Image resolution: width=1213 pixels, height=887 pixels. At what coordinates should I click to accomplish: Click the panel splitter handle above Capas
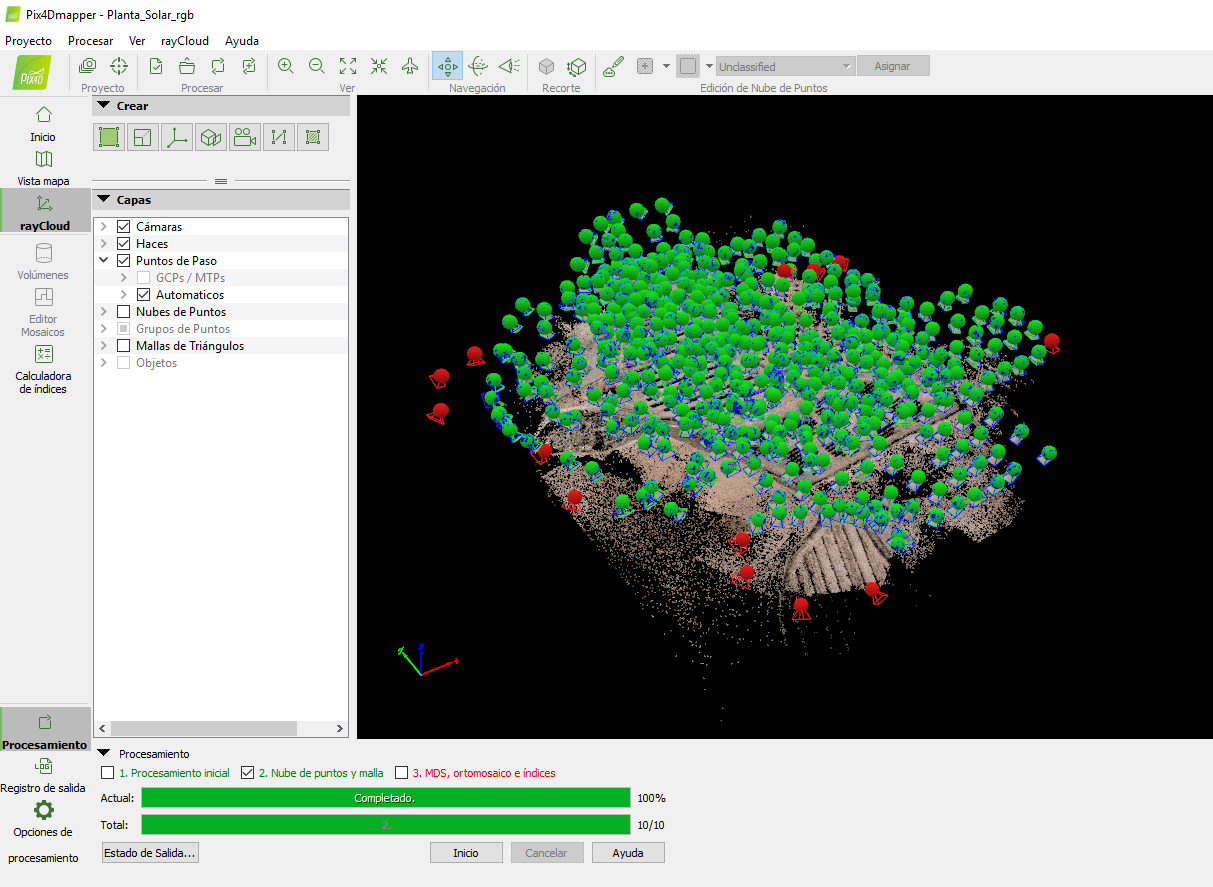[221, 181]
